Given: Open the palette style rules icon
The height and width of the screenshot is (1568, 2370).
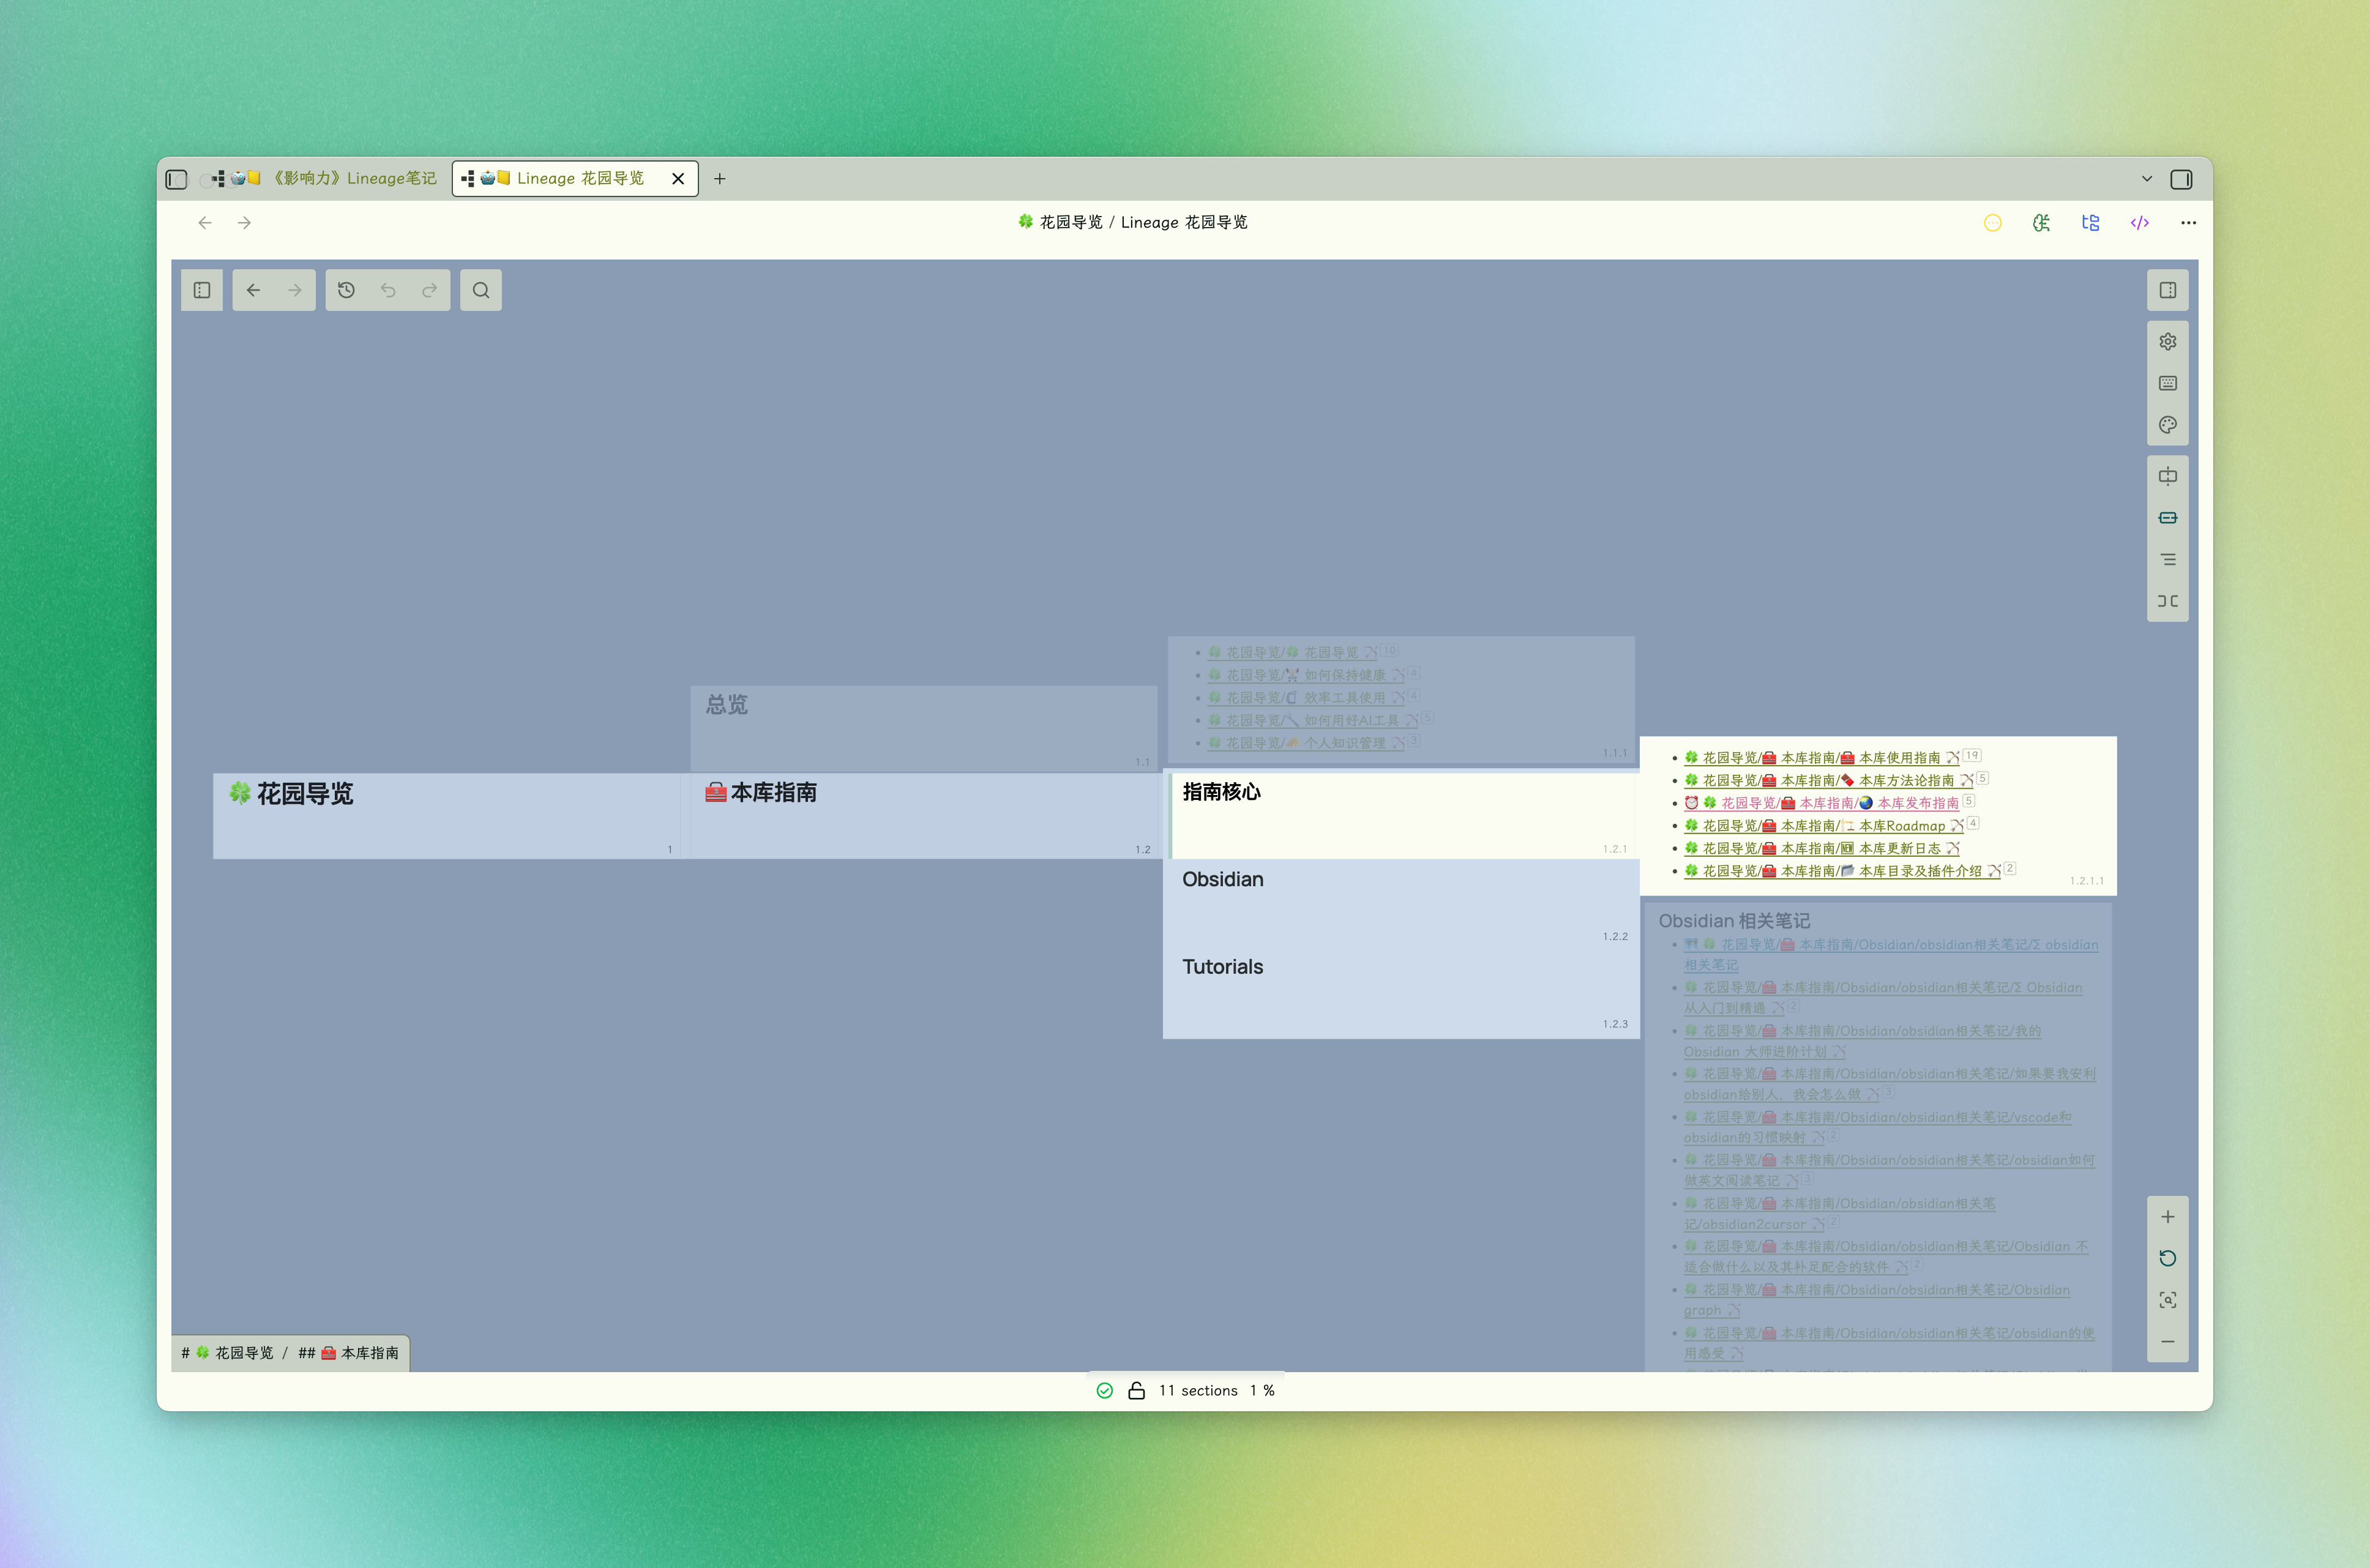Looking at the screenshot, I should [2167, 425].
